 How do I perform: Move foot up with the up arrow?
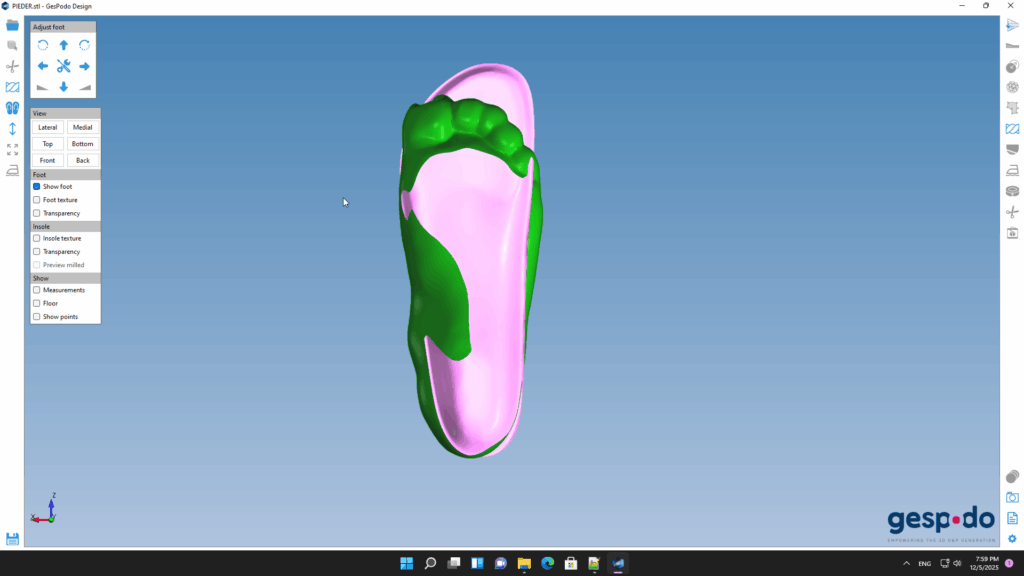pos(63,45)
